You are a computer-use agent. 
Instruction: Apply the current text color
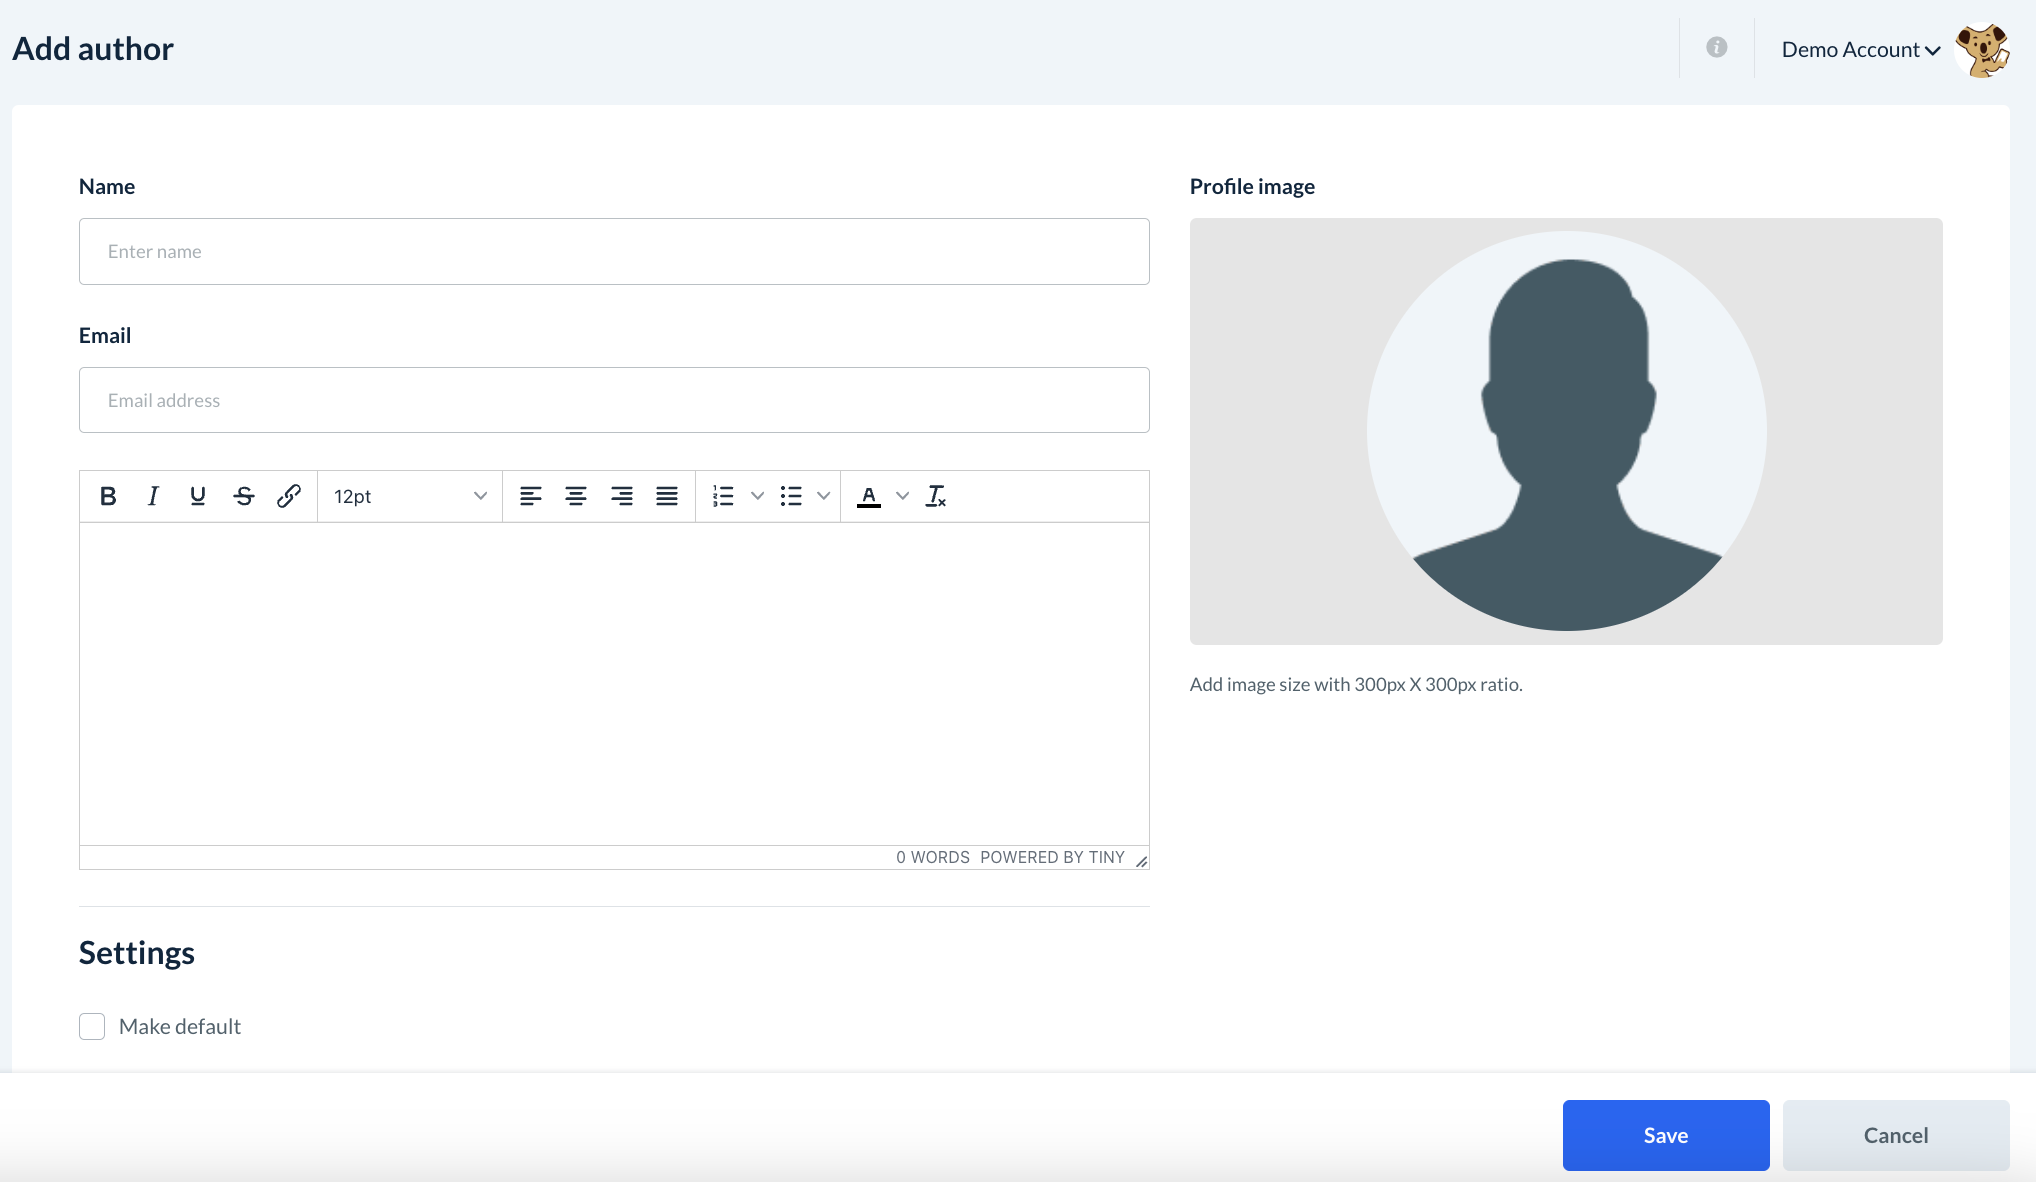pyautogui.click(x=869, y=496)
